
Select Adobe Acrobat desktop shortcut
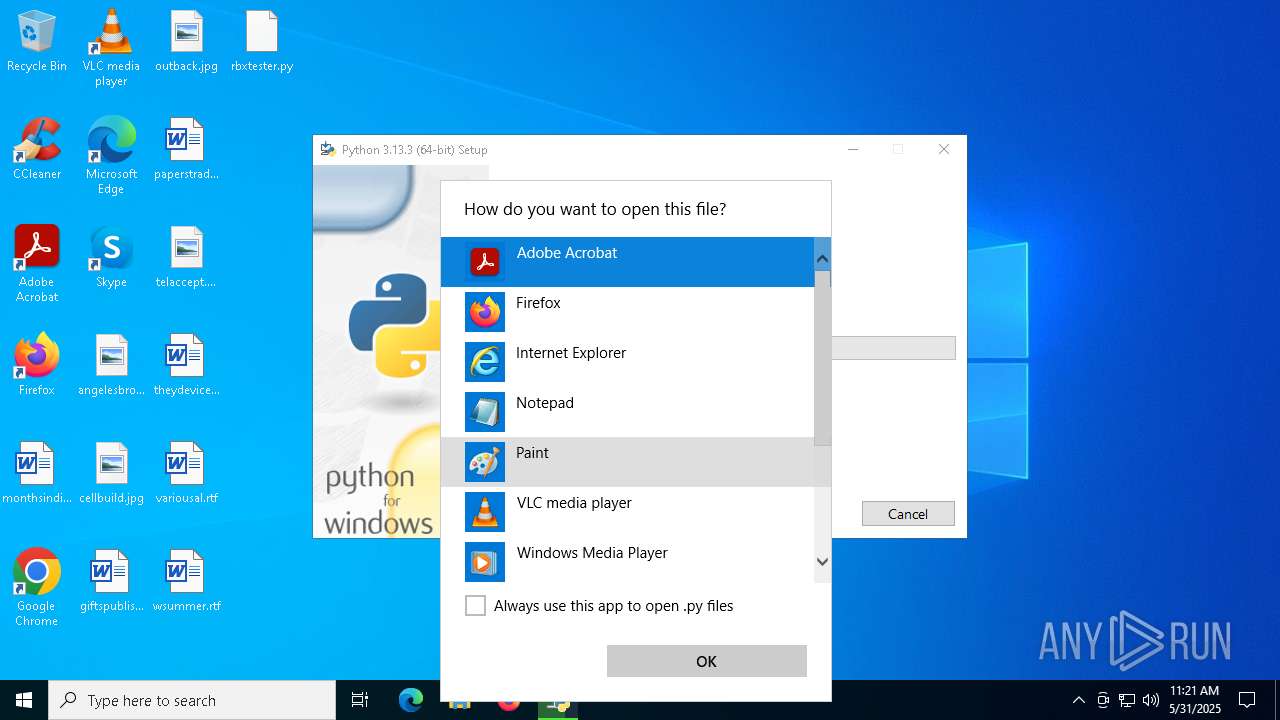tap(37, 264)
